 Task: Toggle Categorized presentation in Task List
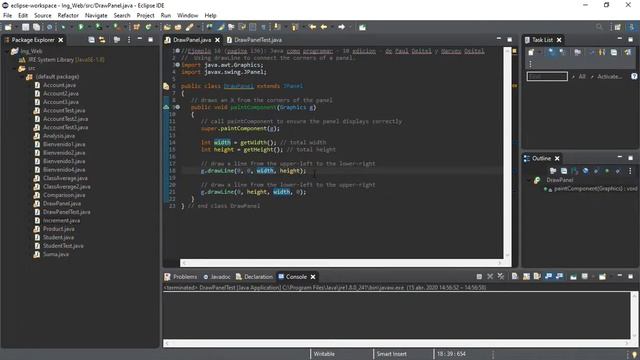tap(552, 52)
